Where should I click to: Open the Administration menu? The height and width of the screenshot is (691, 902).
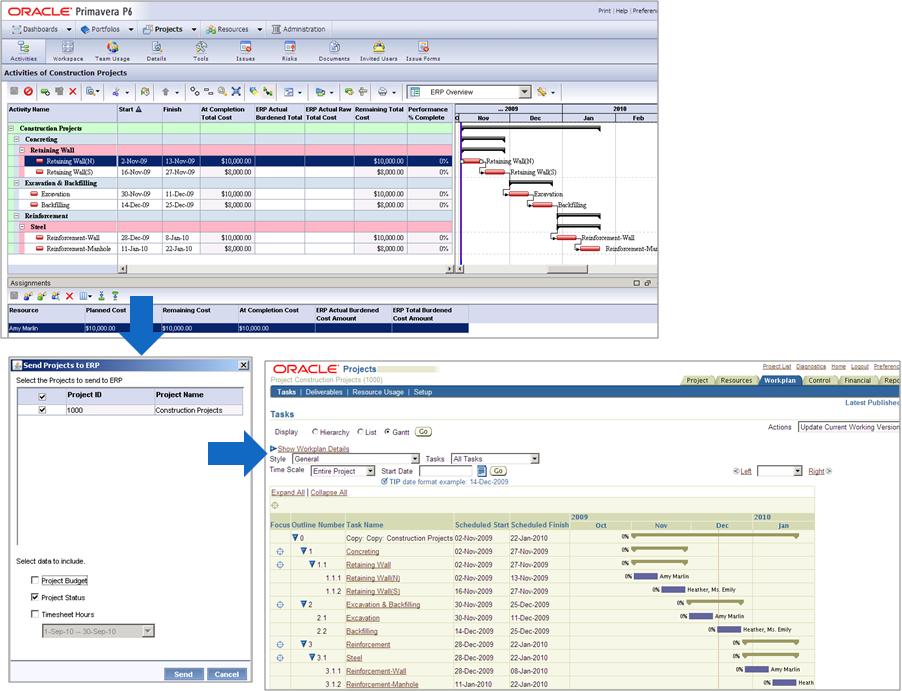[299, 29]
